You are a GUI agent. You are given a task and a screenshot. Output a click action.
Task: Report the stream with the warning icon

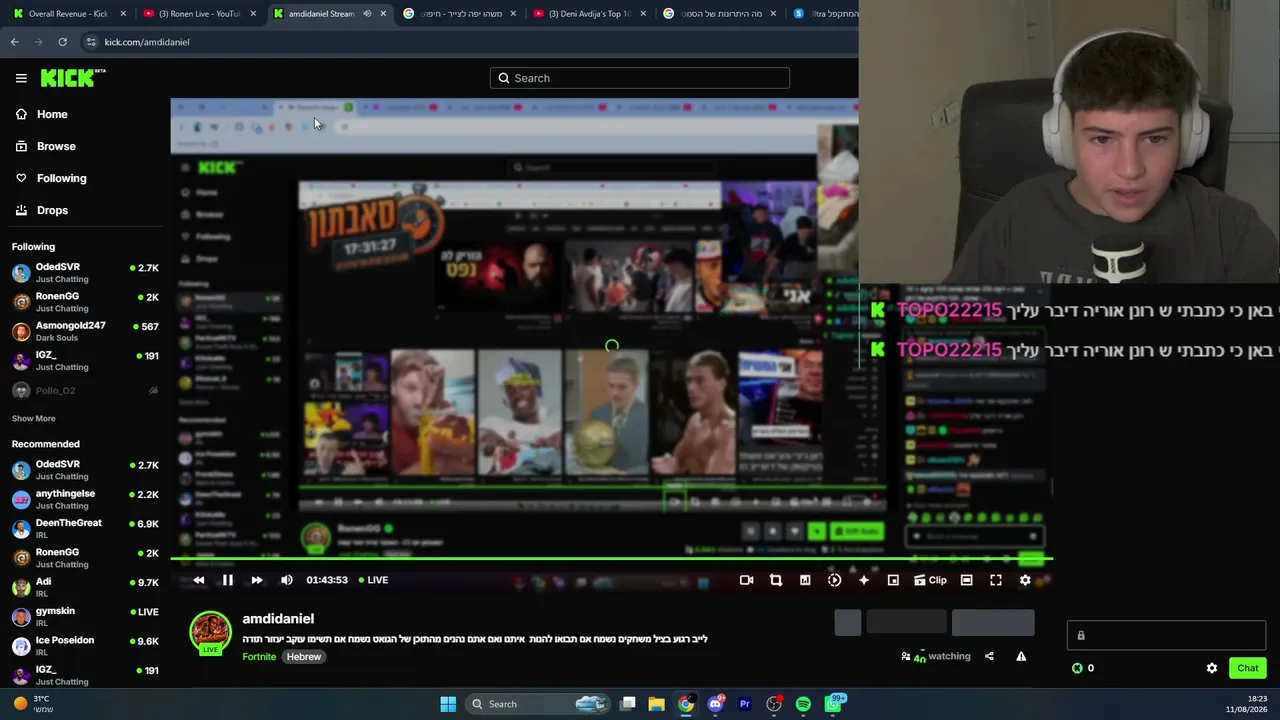pyautogui.click(x=1021, y=656)
